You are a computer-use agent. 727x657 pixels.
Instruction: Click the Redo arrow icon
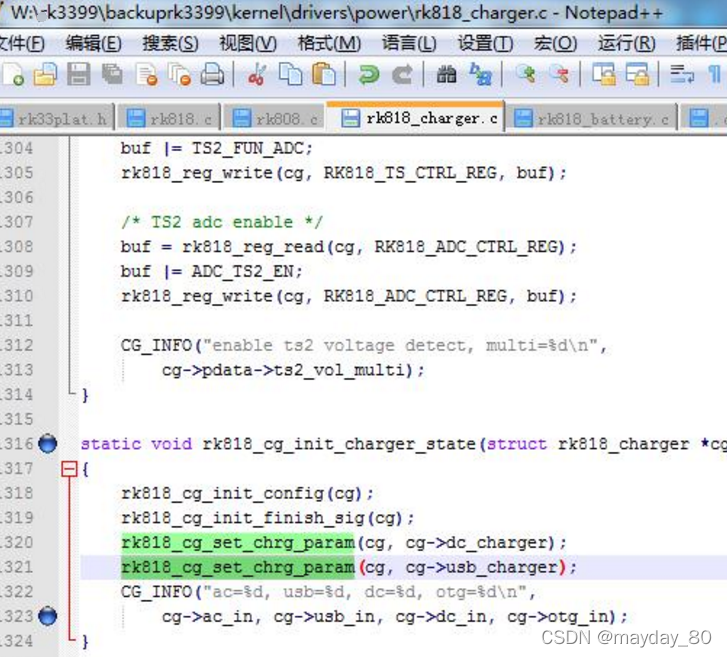(402, 75)
